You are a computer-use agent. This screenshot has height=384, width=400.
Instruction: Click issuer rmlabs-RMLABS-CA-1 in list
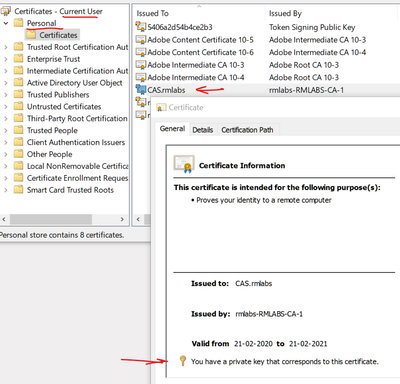(x=306, y=90)
